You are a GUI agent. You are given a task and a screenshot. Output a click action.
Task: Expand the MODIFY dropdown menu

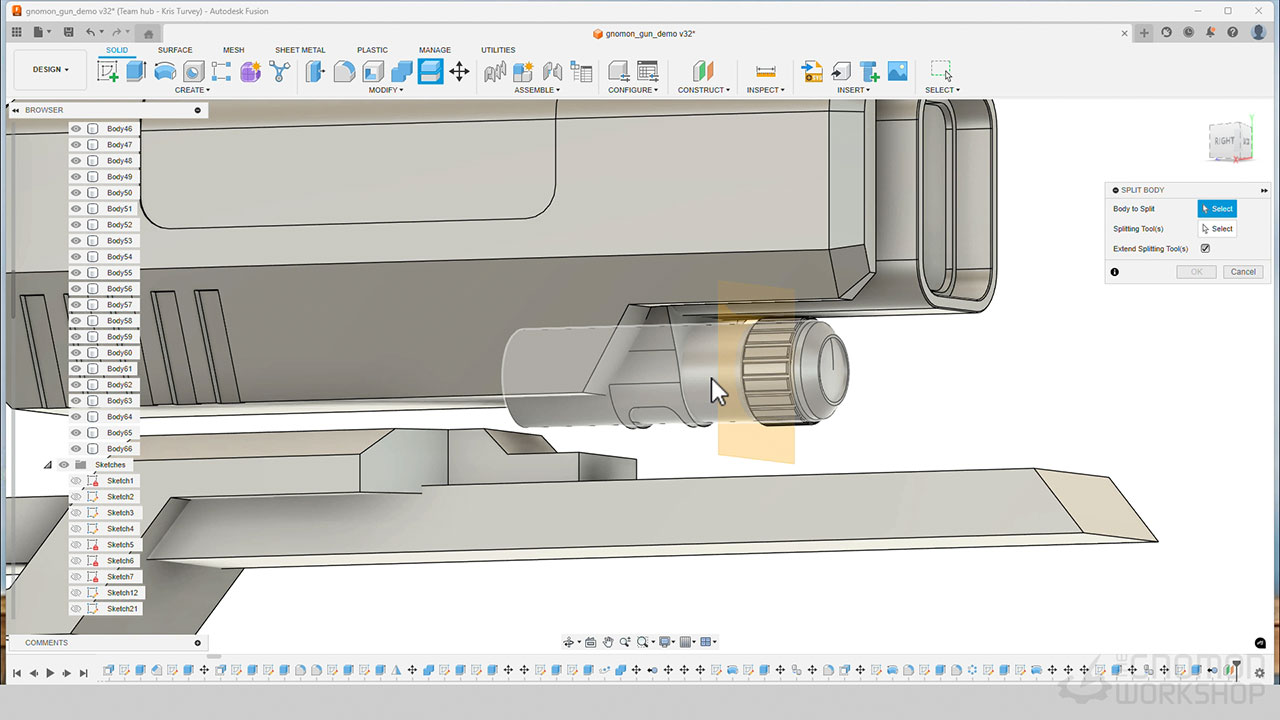(x=386, y=90)
